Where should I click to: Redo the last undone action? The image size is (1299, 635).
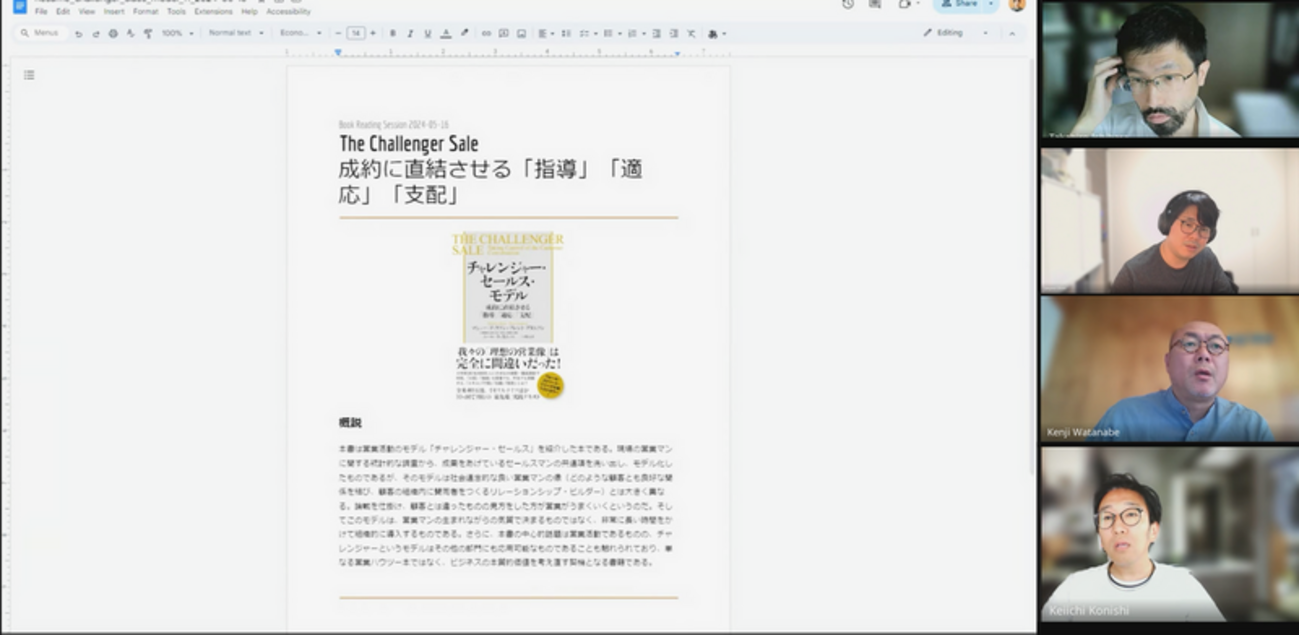point(96,33)
